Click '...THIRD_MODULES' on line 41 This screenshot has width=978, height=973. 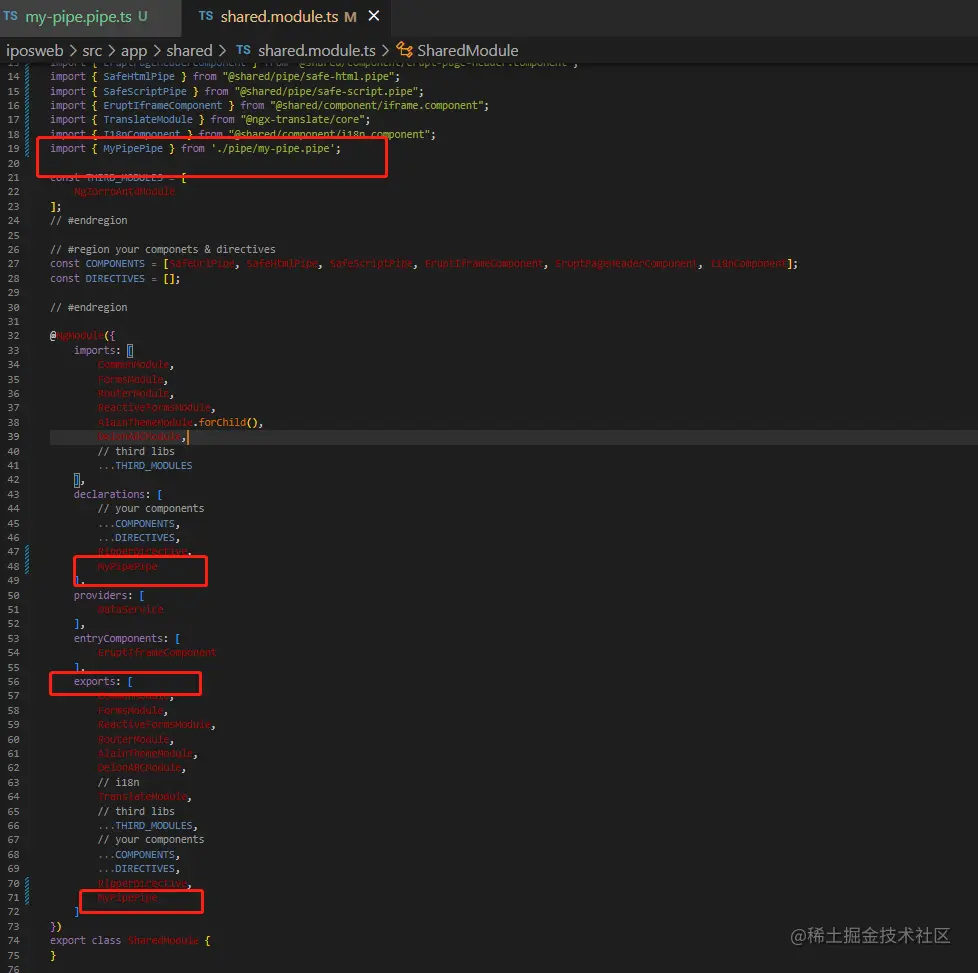[x=145, y=465]
